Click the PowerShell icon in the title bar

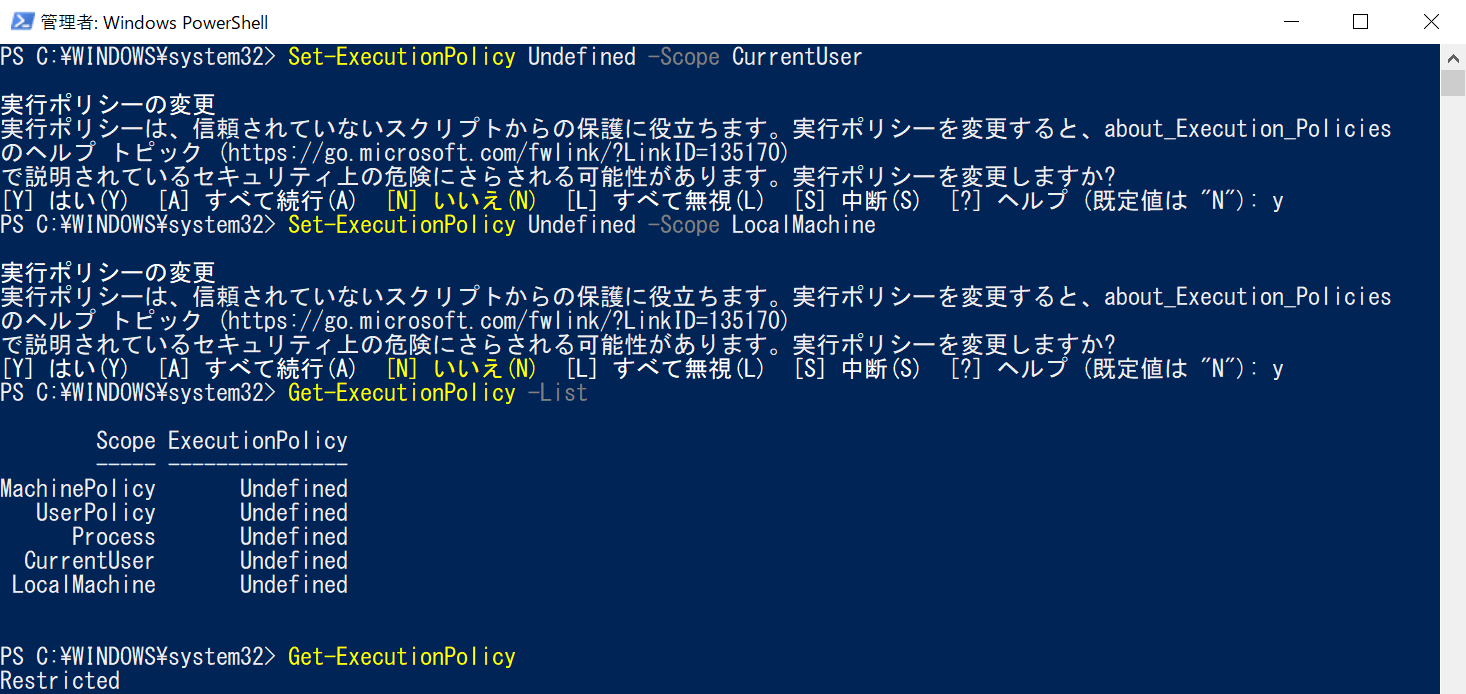pos(22,22)
